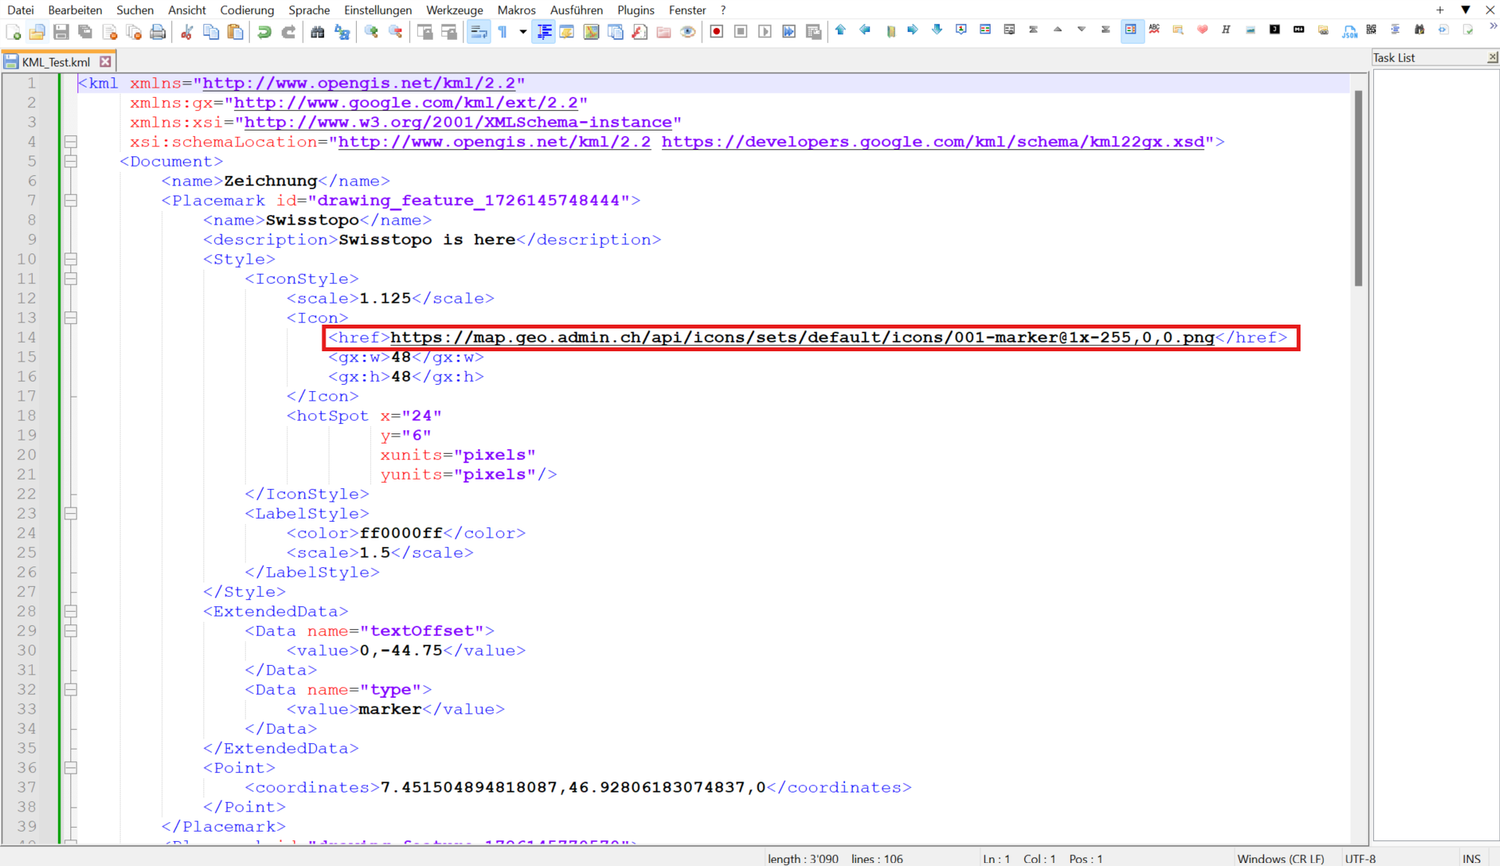Viewport: 1500px width, 866px height.
Task: Click the Cut scissors icon
Action: click(x=186, y=32)
